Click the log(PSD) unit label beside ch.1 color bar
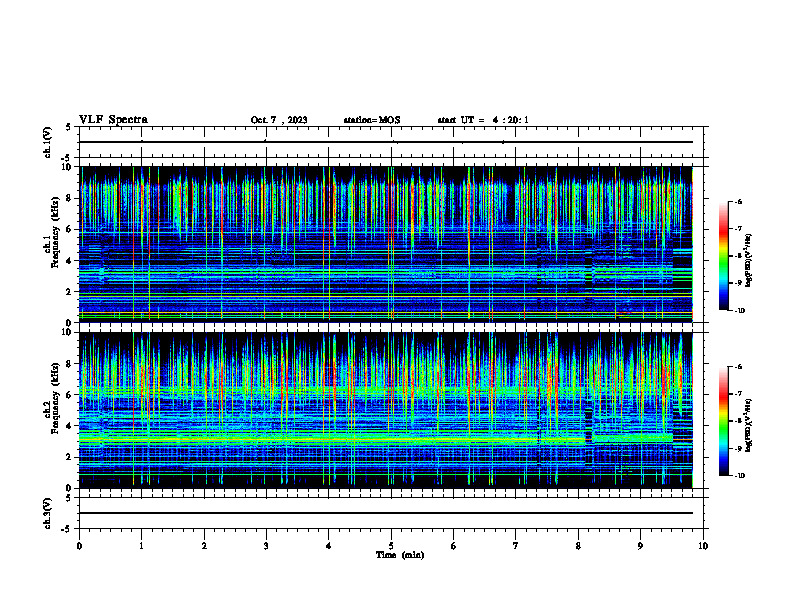This screenshot has width=792, height=612. pyautogui.click(x=749, y=260)
